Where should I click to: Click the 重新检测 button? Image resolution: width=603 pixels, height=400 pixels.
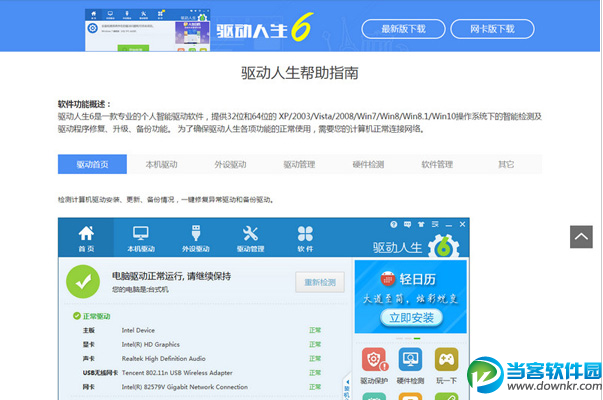320,282
